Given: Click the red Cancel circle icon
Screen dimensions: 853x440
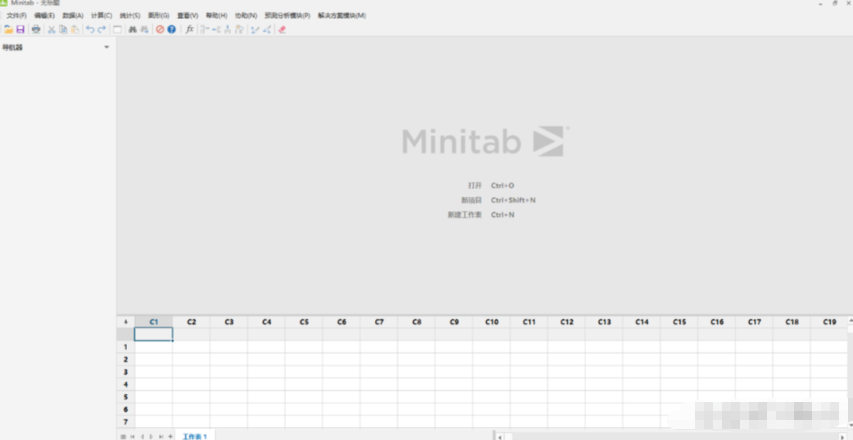Looking at the screenshot, I should coord(160,29).
